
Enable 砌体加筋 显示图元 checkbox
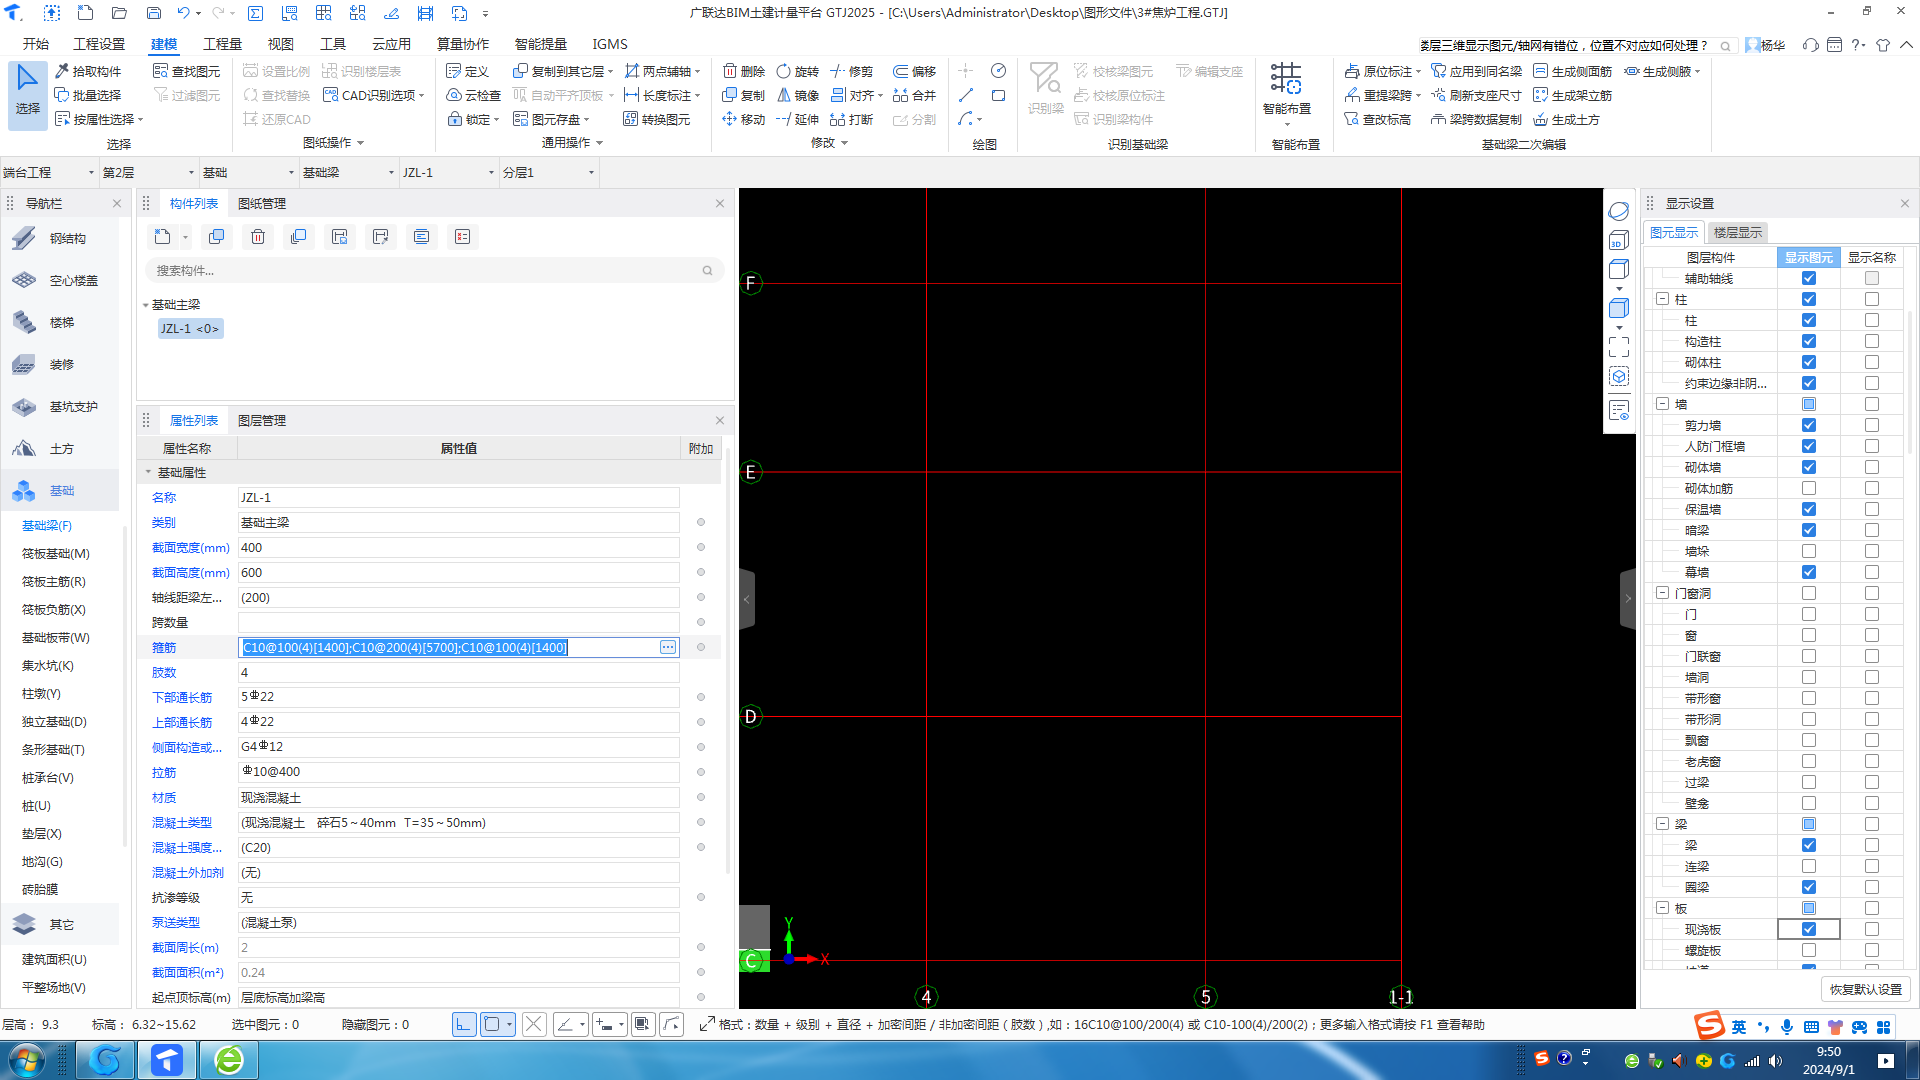(1808, 488)
